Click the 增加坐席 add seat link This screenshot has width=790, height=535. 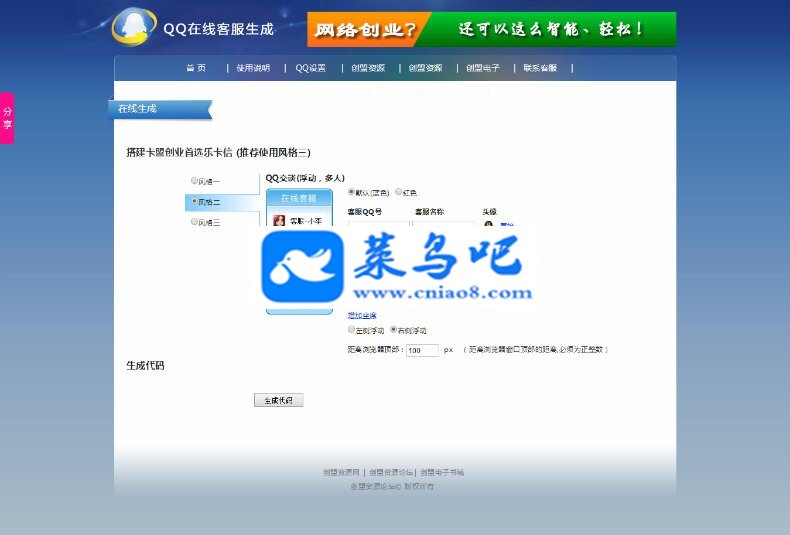[362, 315]
